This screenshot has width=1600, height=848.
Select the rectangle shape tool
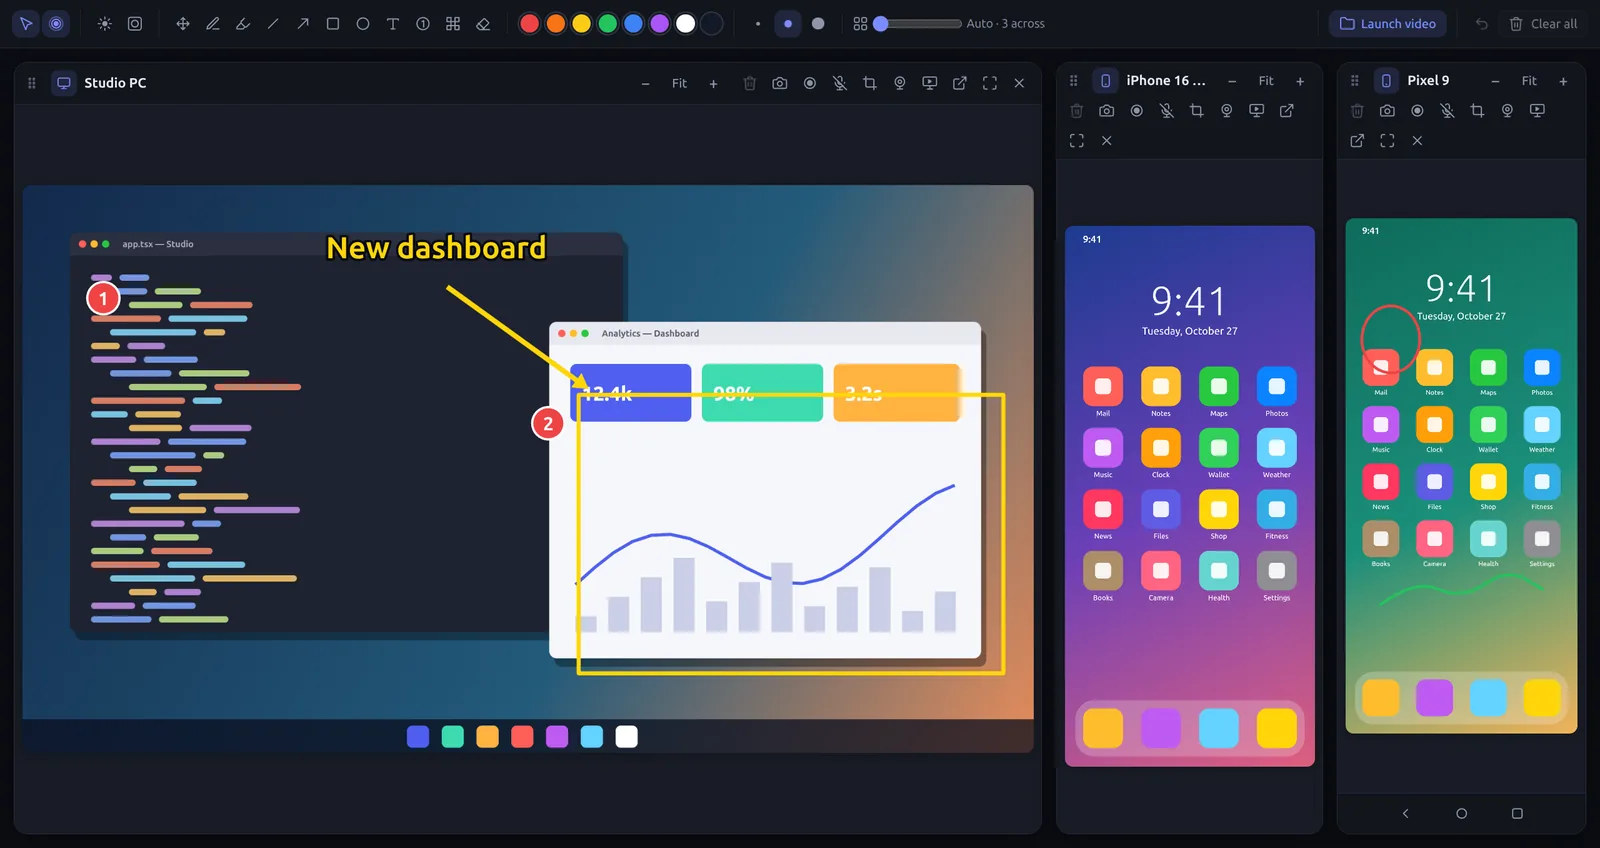333,24
